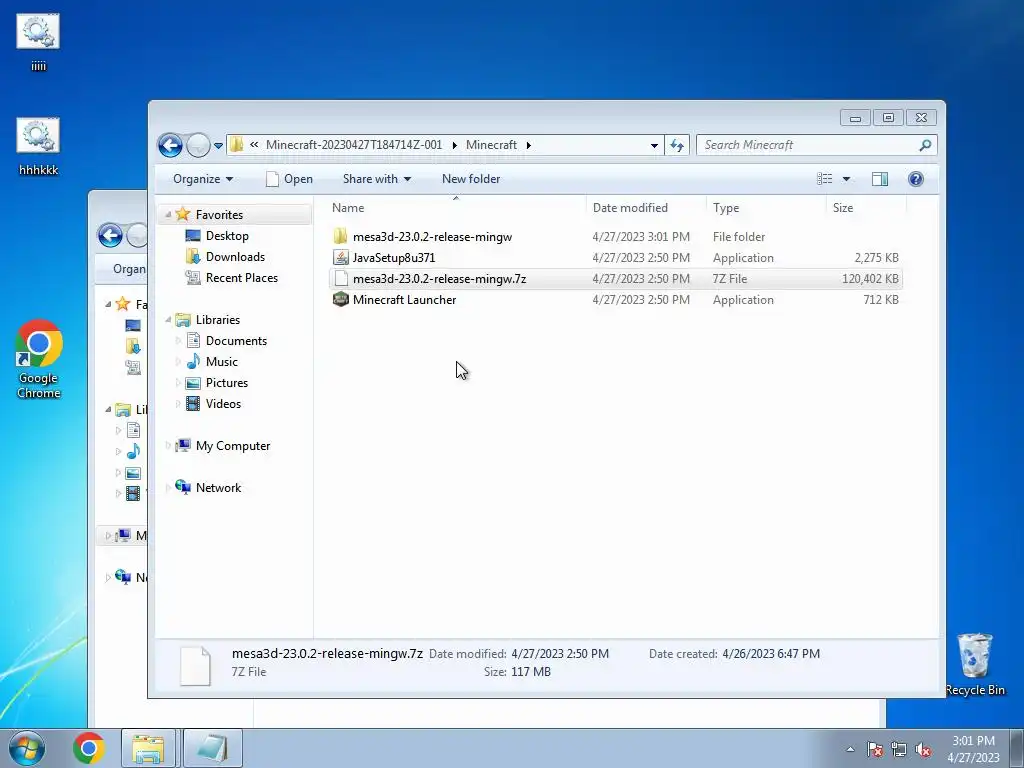Select the JavaSetup8u371 application icon

click(340, 257)
